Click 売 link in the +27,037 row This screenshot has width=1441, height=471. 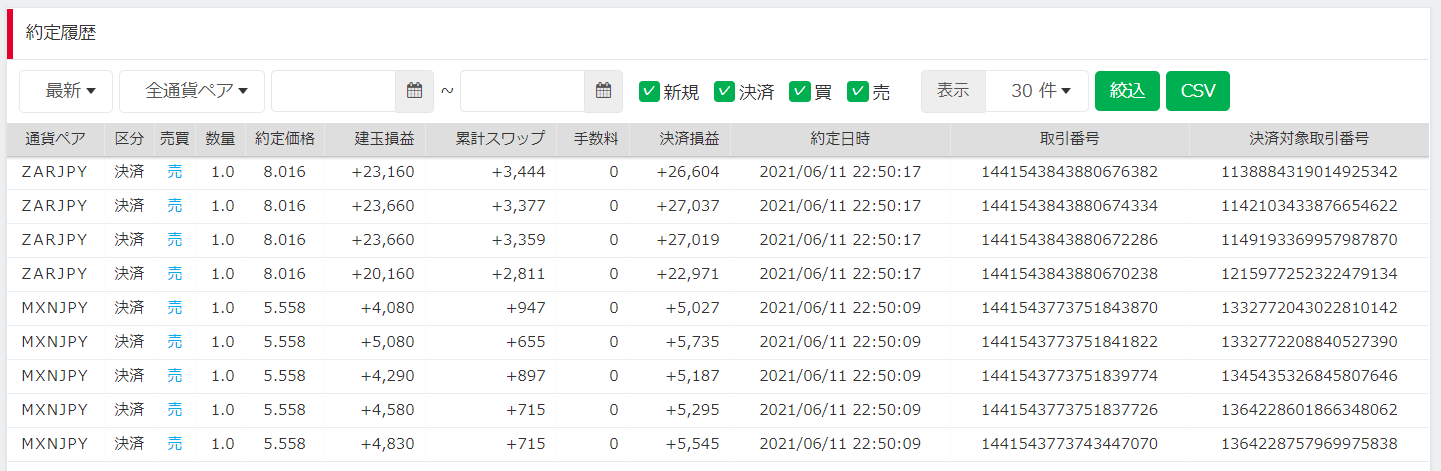[175, 206]
